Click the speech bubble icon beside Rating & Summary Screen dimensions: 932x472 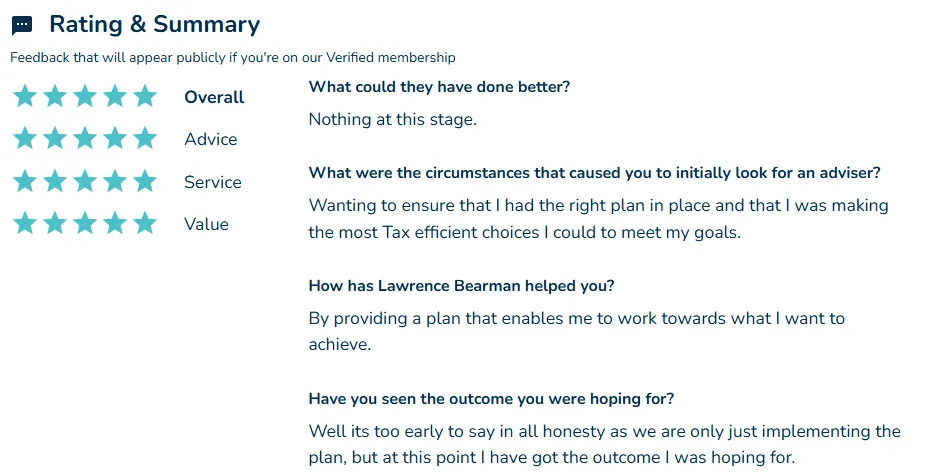[x=22, y=25]
